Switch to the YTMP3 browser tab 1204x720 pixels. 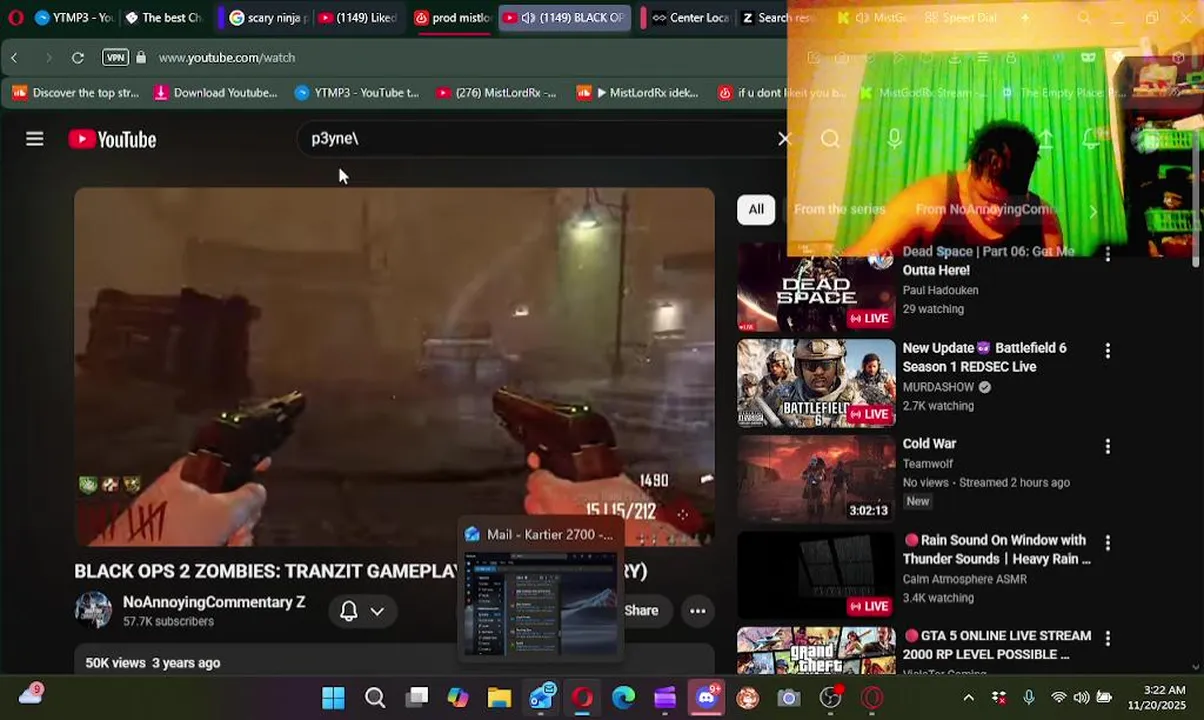tap(73, 18)
